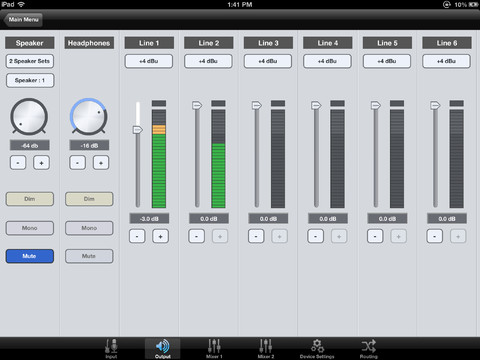
Task: Open the 2 Speaker Sets selector
Action: click(30, 61)
